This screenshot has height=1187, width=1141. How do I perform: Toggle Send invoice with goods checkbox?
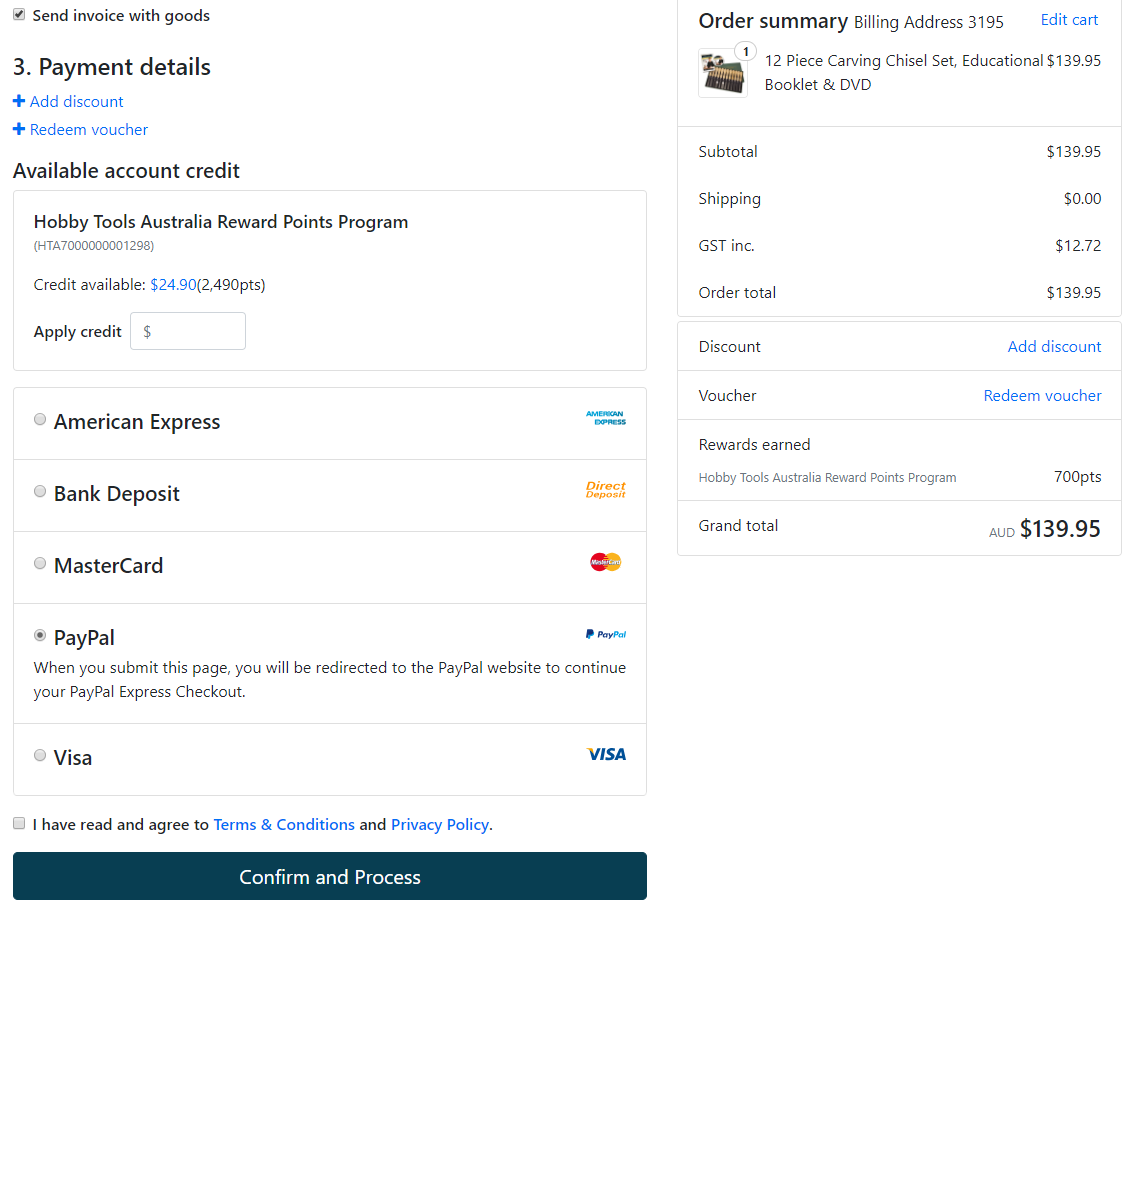point(20,14)
